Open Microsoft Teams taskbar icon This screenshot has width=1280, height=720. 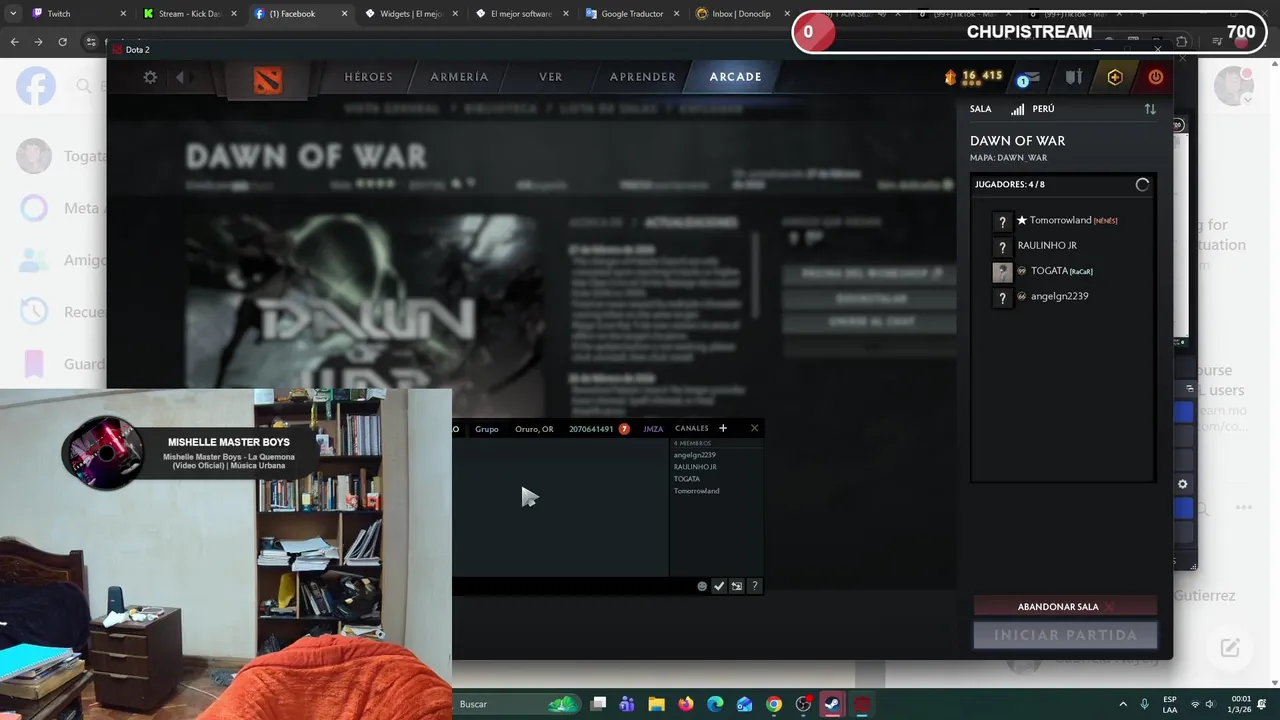[x=627, y=704]
